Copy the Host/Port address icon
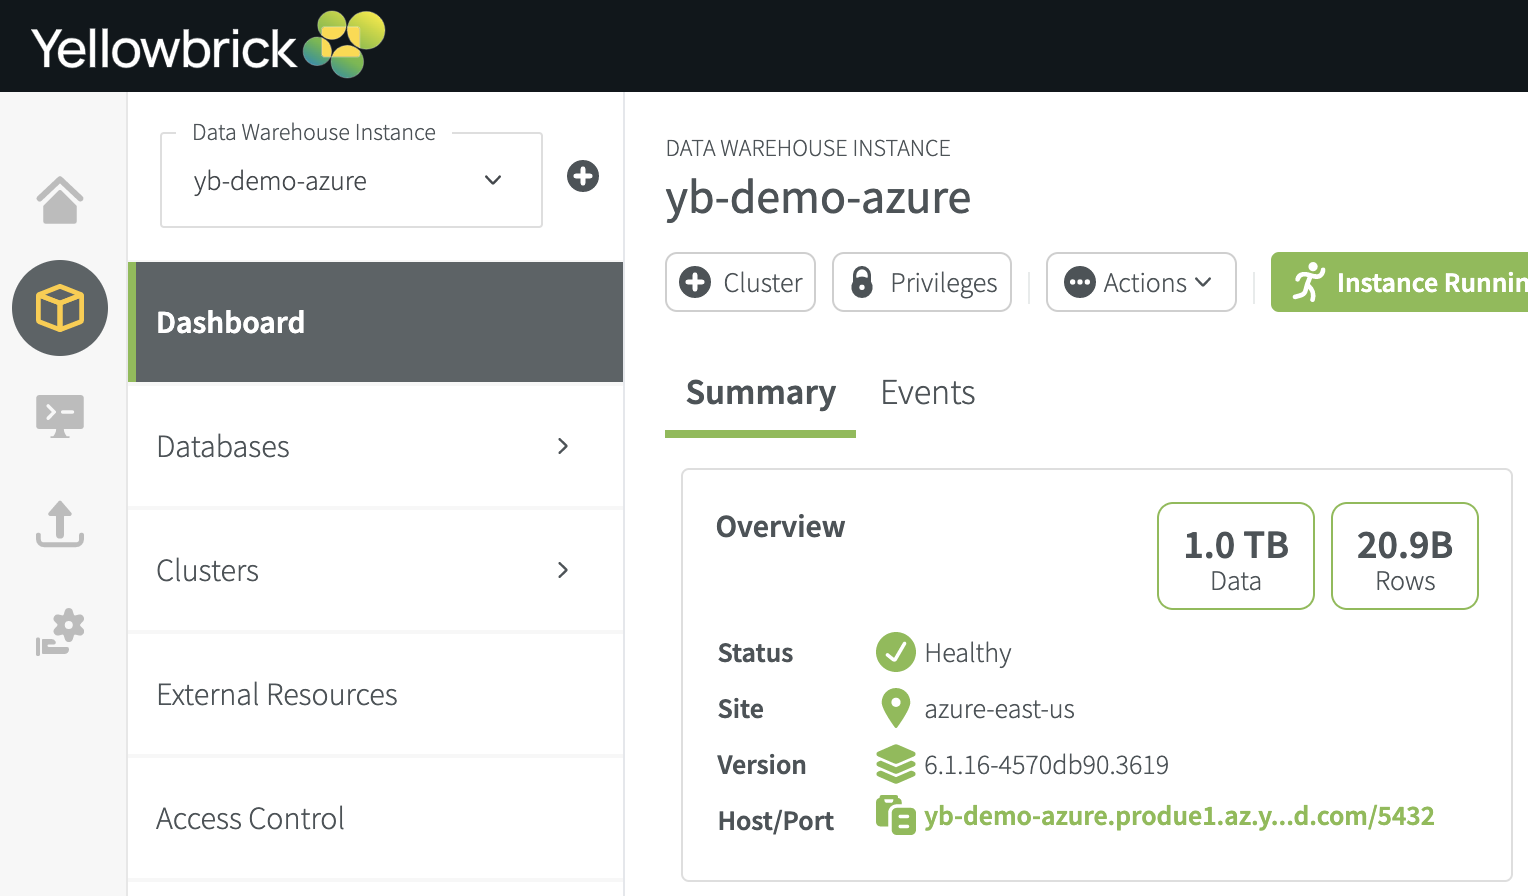1528x896 pixels. tap(895, 815)
